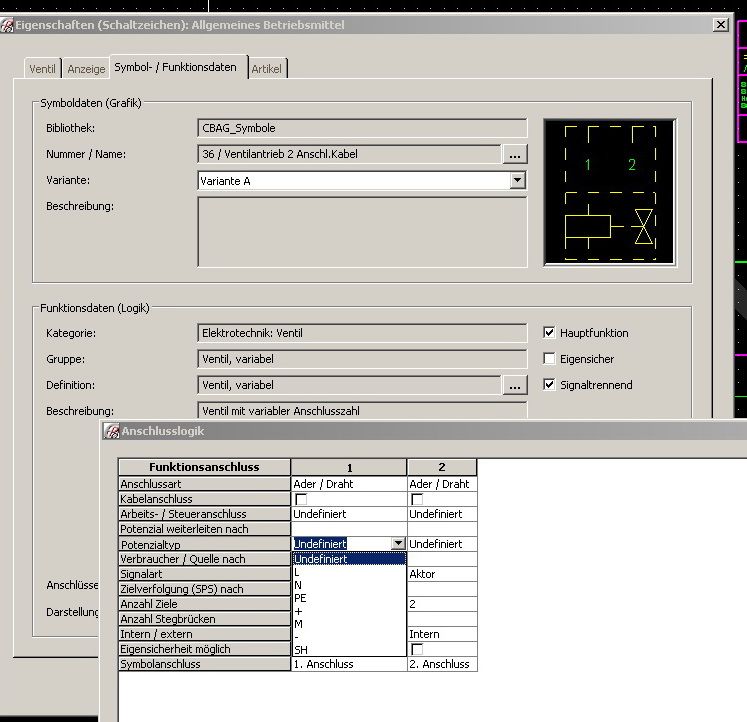Click column header 2 in Anschlusslogik
The image size is (747, 722).
pyautogui.click(x=442, y=467)
